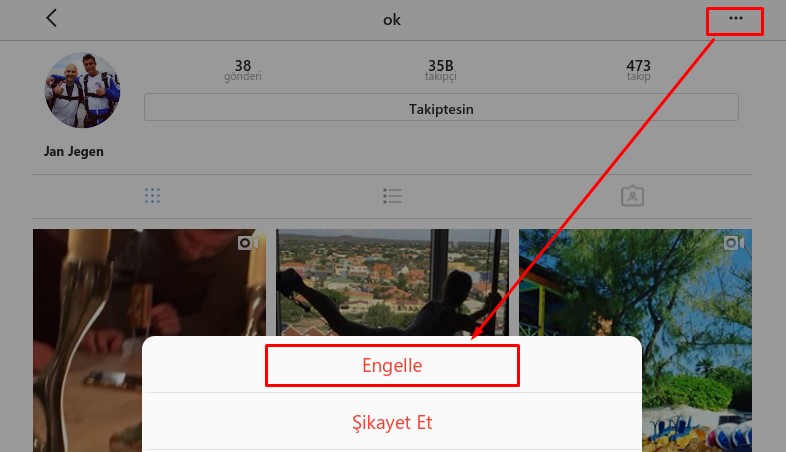Open the three-dot options menu
This screenshot has height=452, width=786.
[x=735, y=19]
